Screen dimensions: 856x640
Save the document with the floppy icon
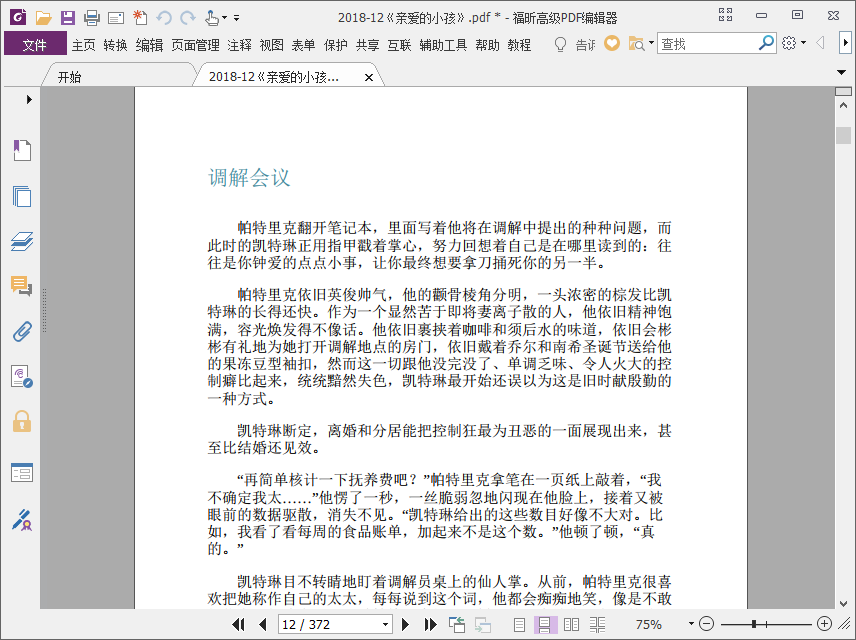pyautogui.click(x=68, y=18)
